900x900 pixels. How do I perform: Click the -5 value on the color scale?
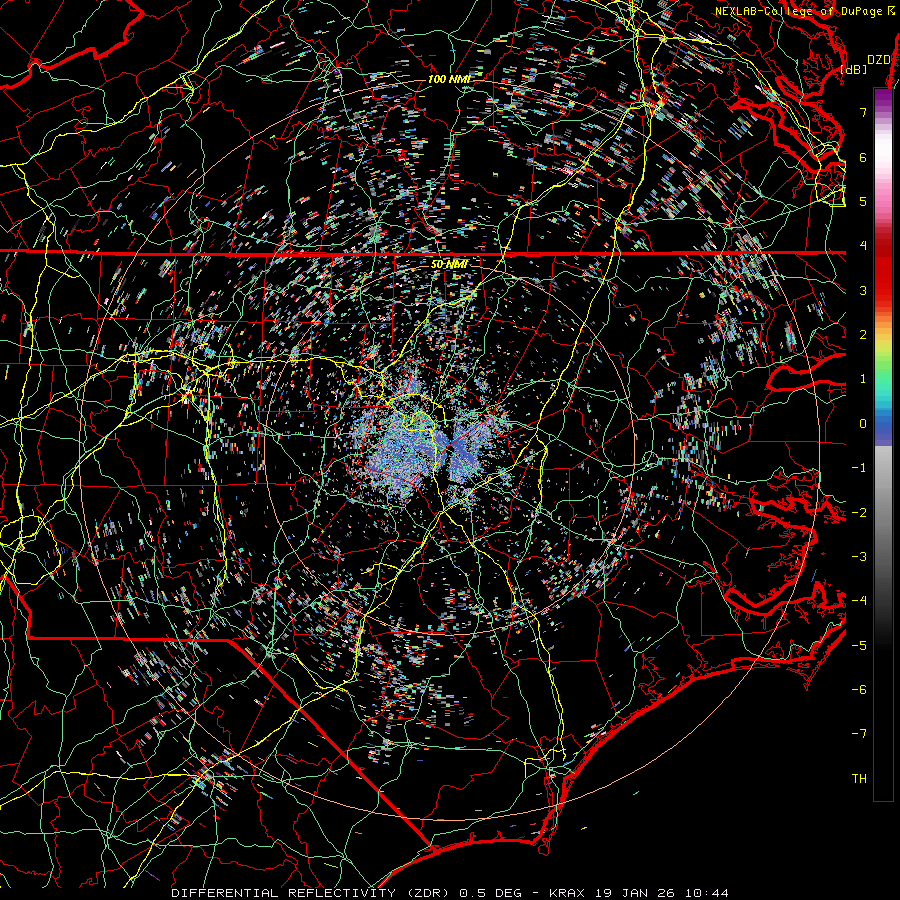(x=859, y=645)
